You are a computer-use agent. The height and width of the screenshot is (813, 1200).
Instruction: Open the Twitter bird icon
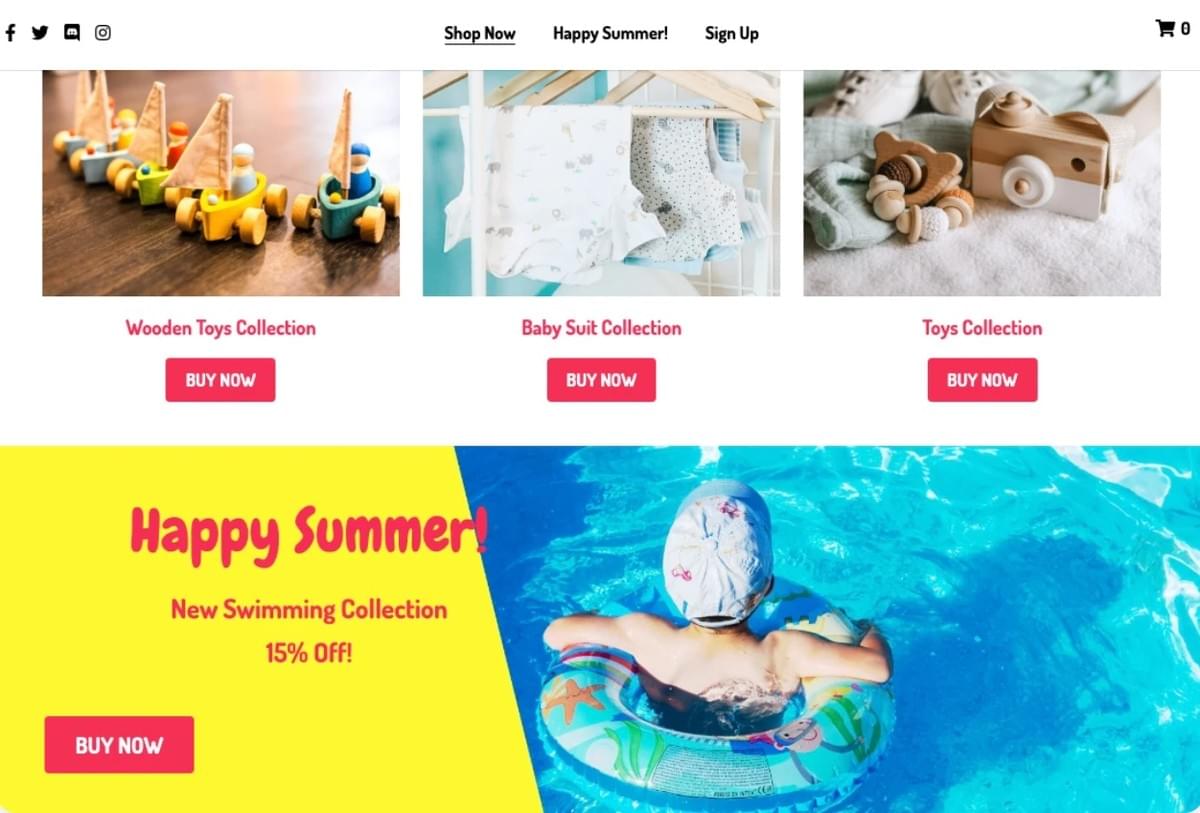[40, 32]
